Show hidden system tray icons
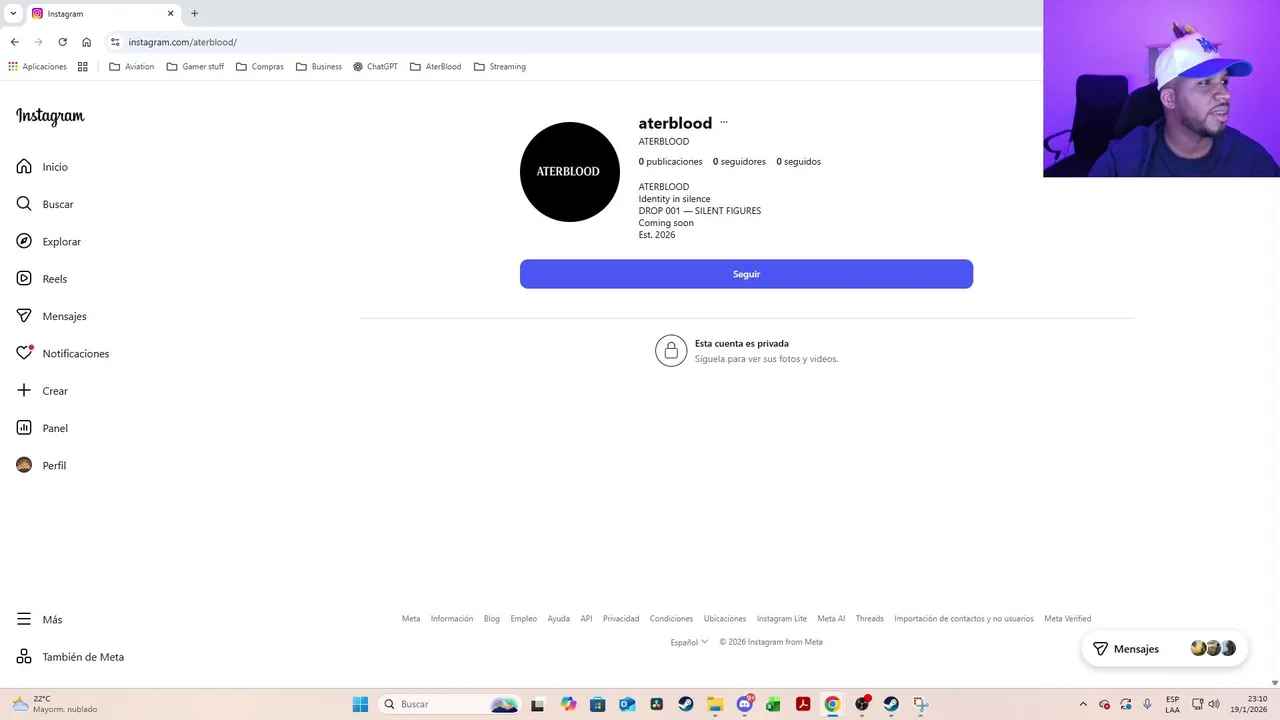The width and height of the screenshot is (1280, 720). coord(1082,704)
